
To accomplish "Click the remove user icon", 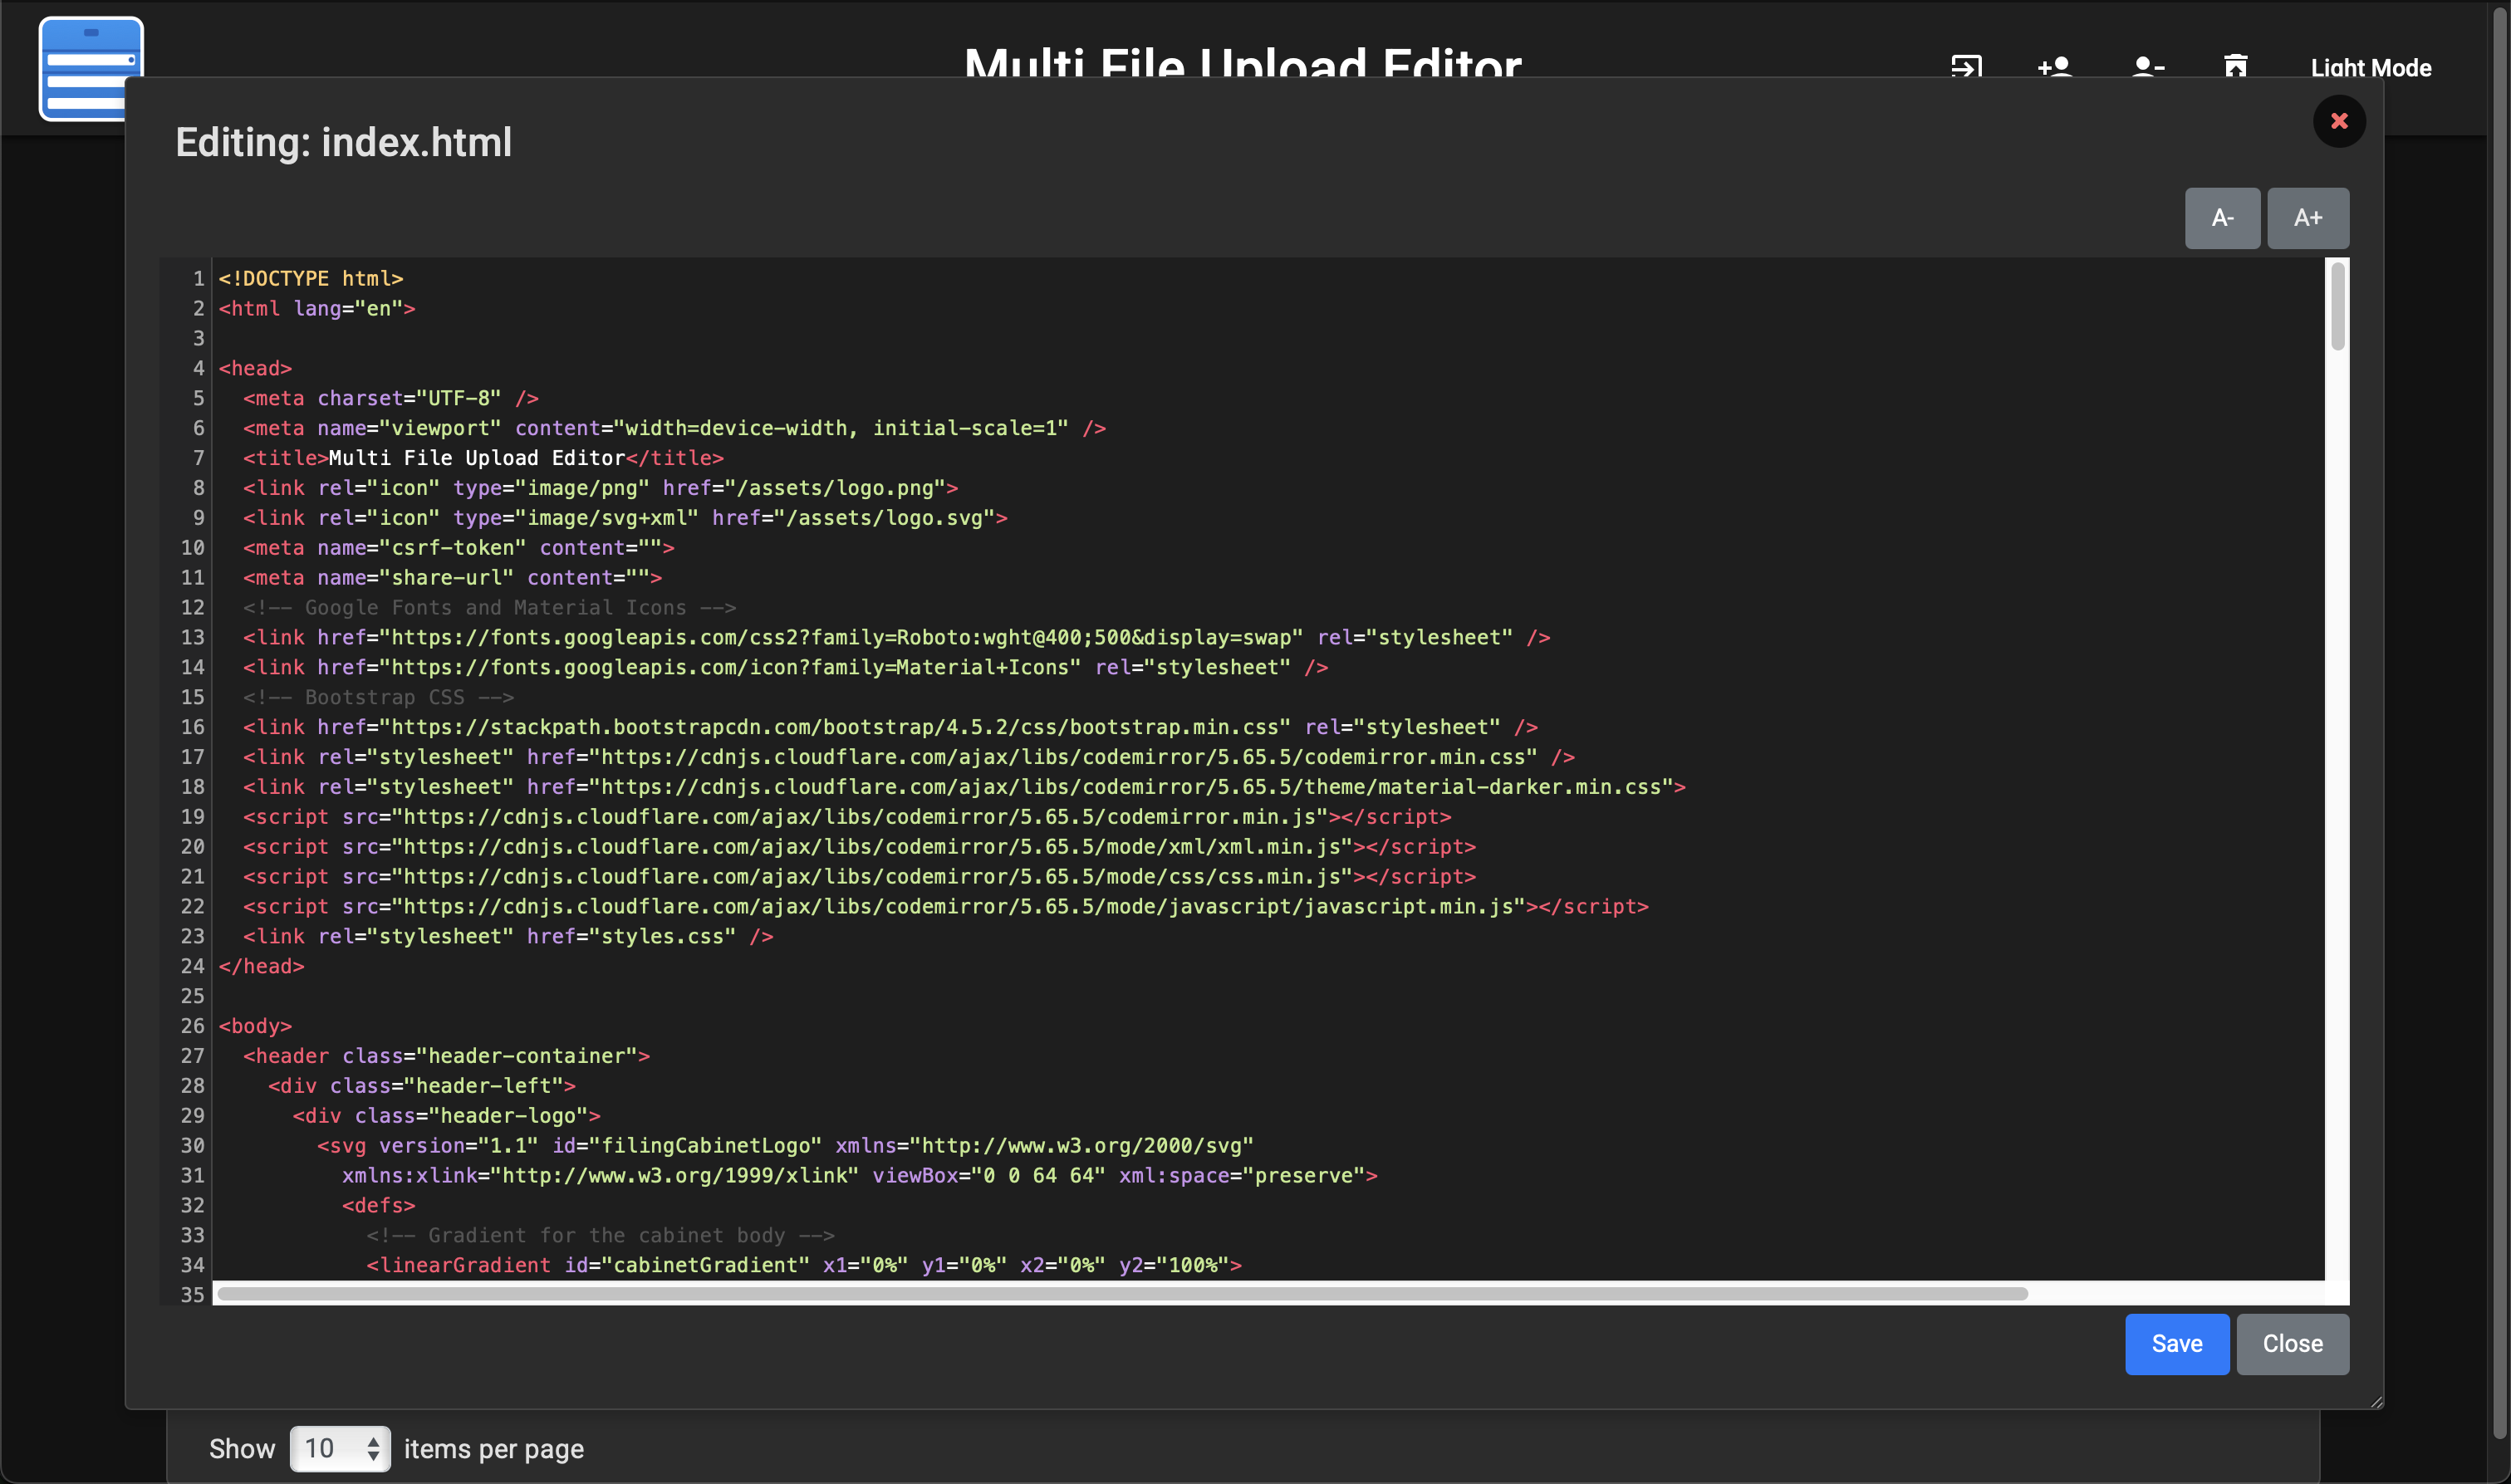I will (x=2147, y=66).
